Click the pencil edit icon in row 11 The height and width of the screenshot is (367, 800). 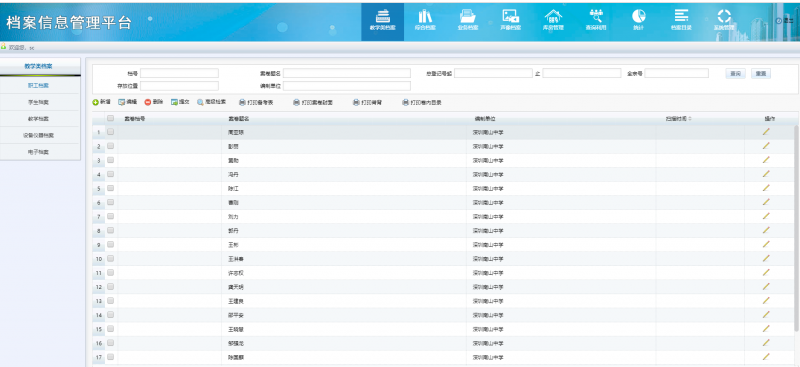click(x=766, y=273)
